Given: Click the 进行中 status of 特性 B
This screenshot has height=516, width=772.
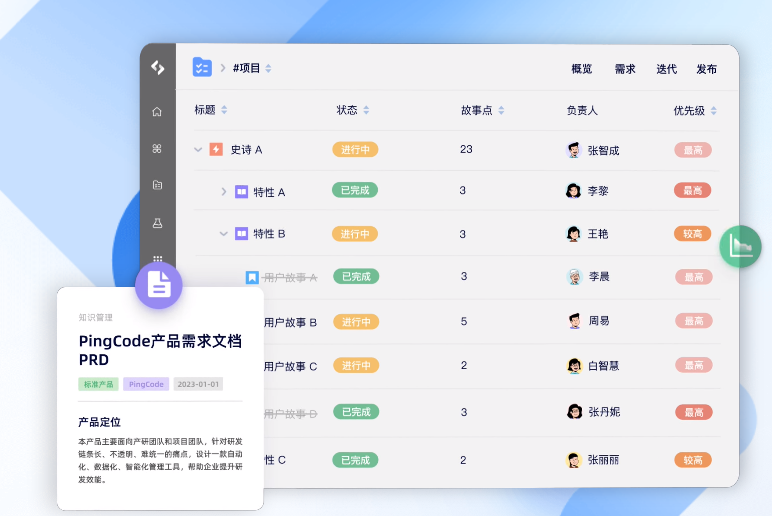Looking at the screenshot, I should [355, 233].
